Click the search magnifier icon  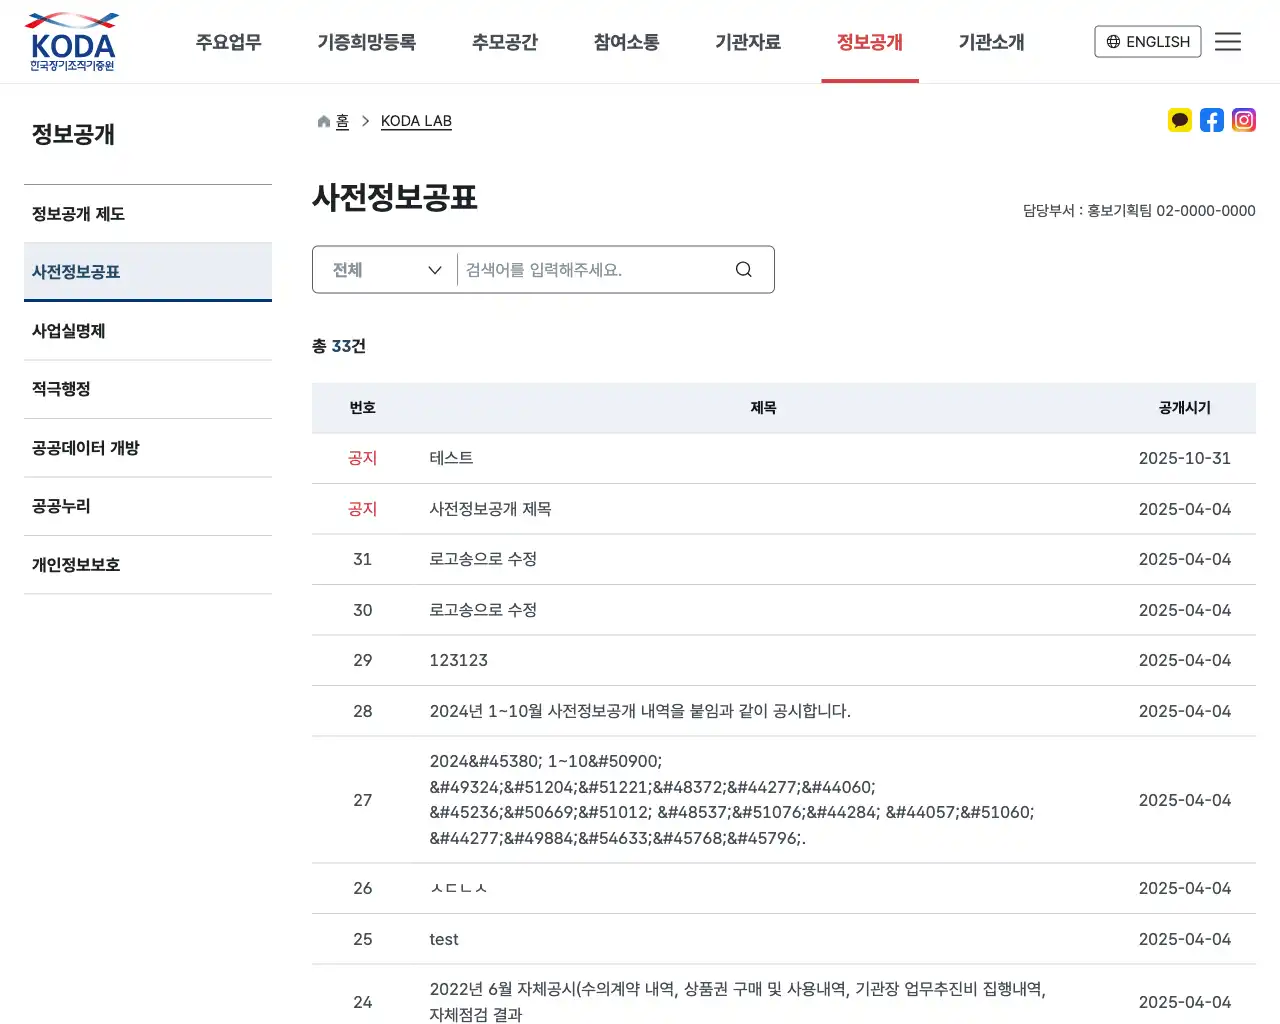click(x=743, y=269)
